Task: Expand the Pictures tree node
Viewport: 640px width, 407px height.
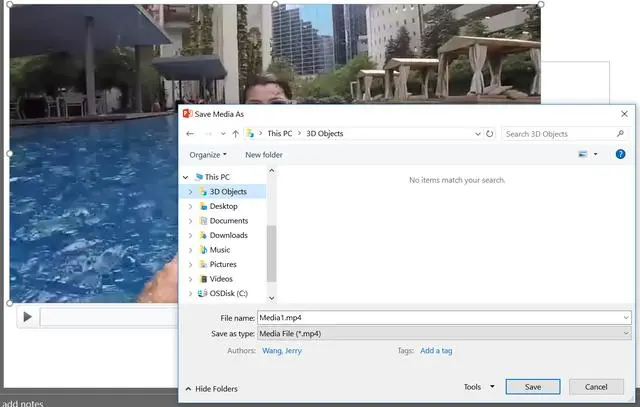Action: coord(190,265)
